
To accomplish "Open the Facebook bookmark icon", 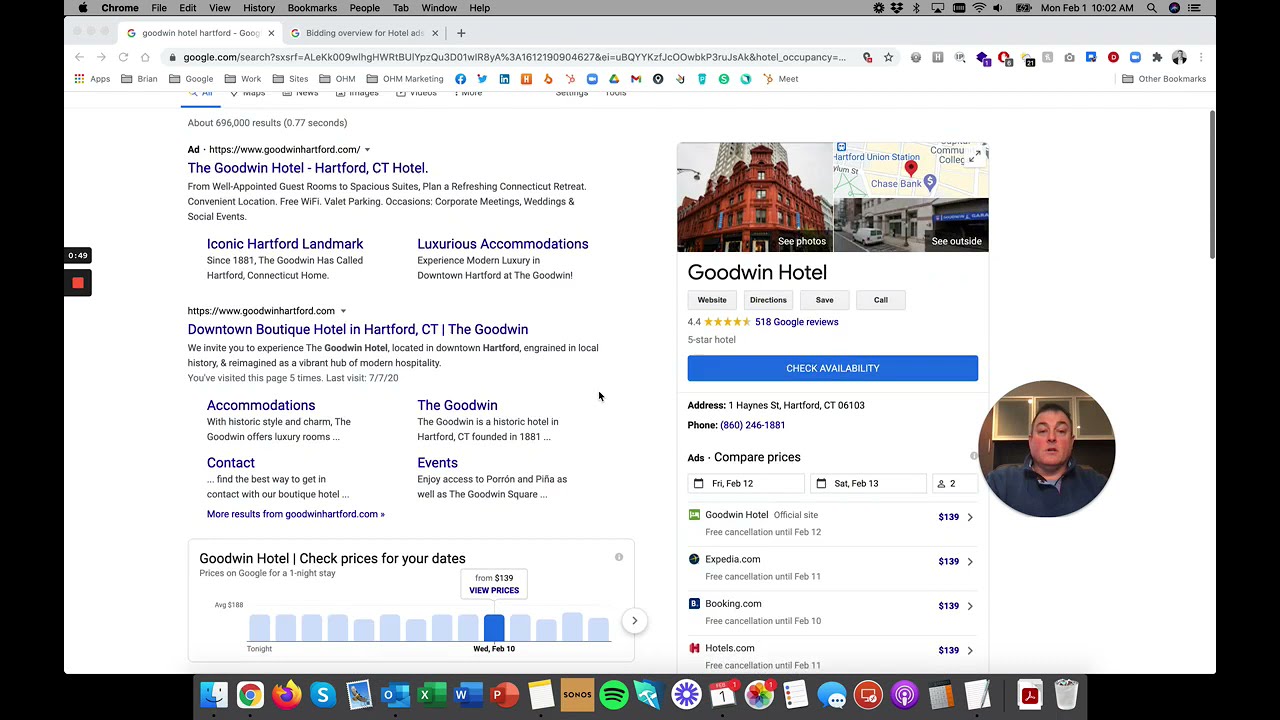I will click(460, 79).
